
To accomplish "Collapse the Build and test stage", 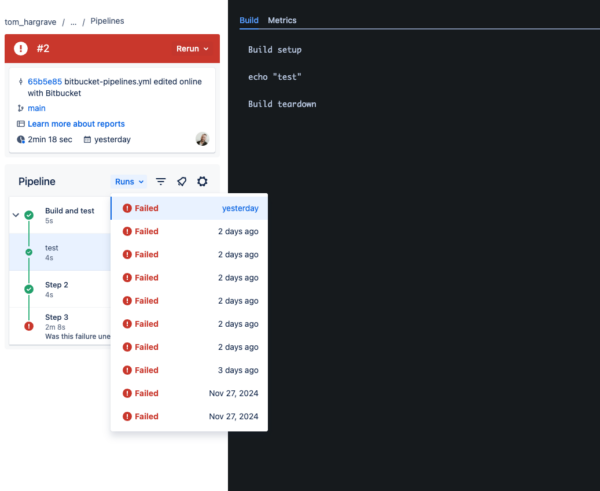I will coord(15,215).
